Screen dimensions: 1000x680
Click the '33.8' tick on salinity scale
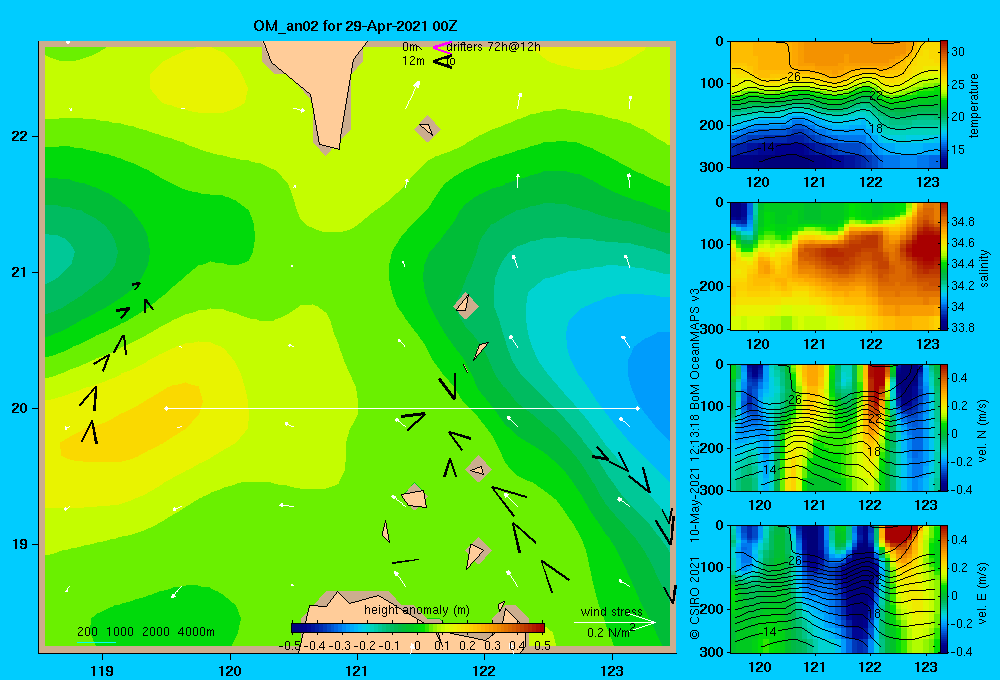(963, 328)
